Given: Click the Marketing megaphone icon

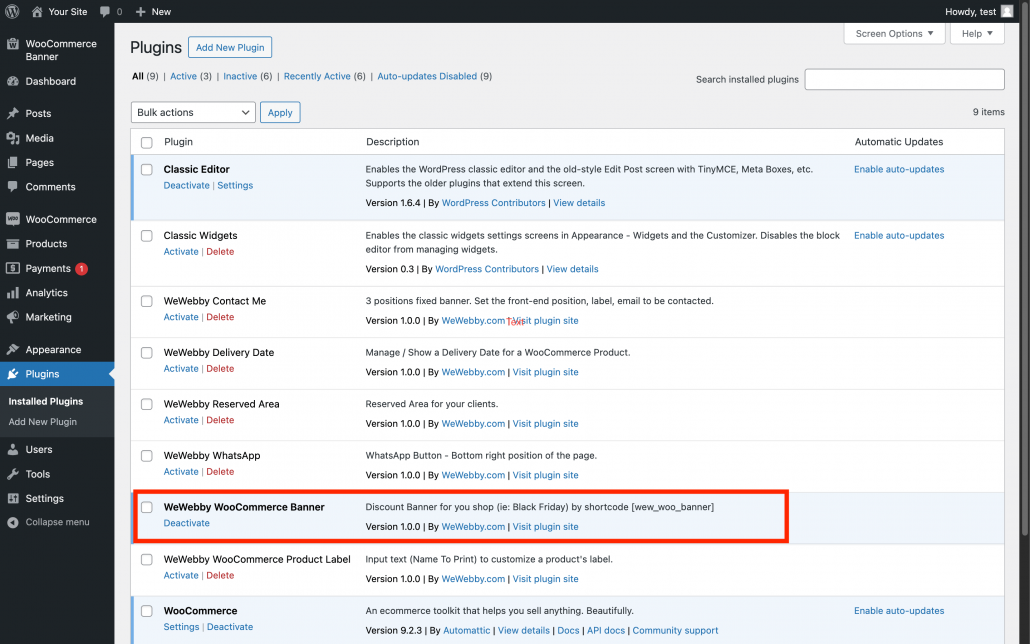Looking at the screenshot, I should coord(13,317).
